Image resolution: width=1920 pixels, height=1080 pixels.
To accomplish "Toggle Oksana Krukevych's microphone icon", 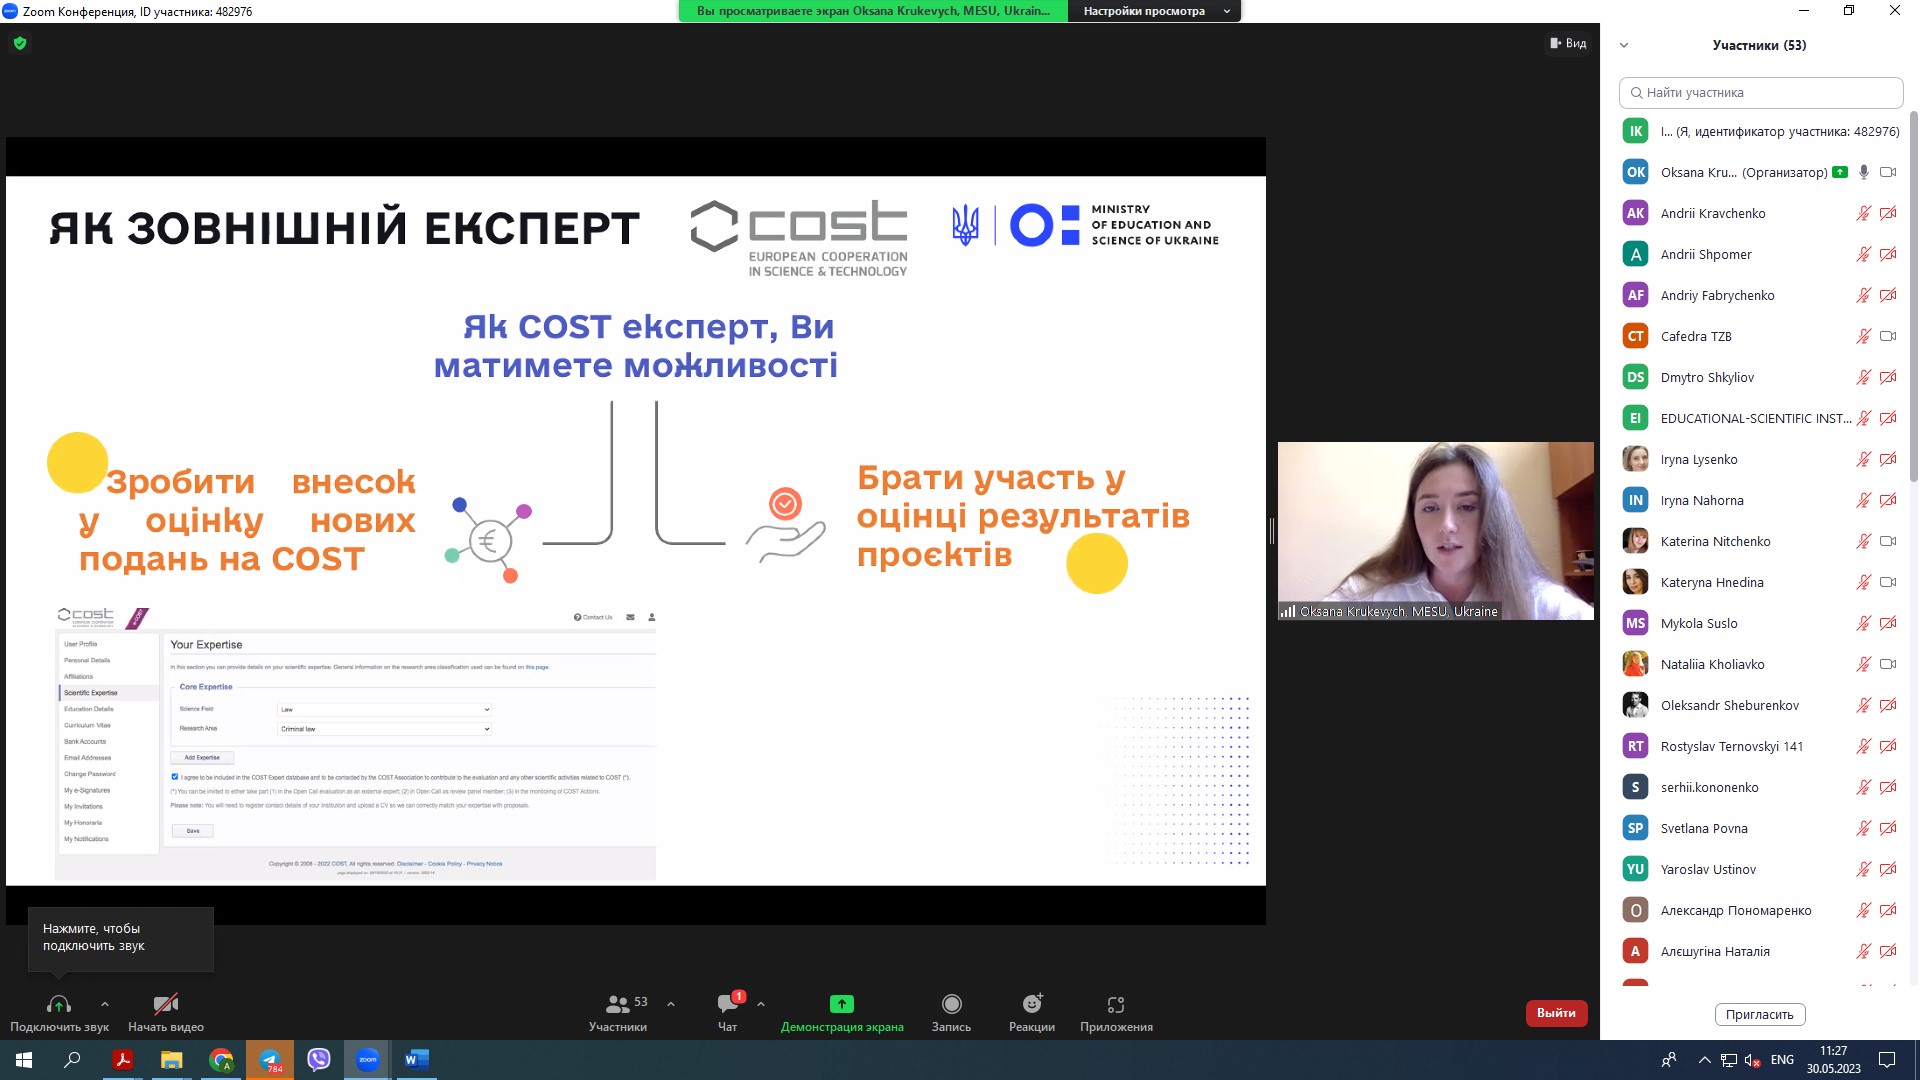I will tap(1864, 172).
